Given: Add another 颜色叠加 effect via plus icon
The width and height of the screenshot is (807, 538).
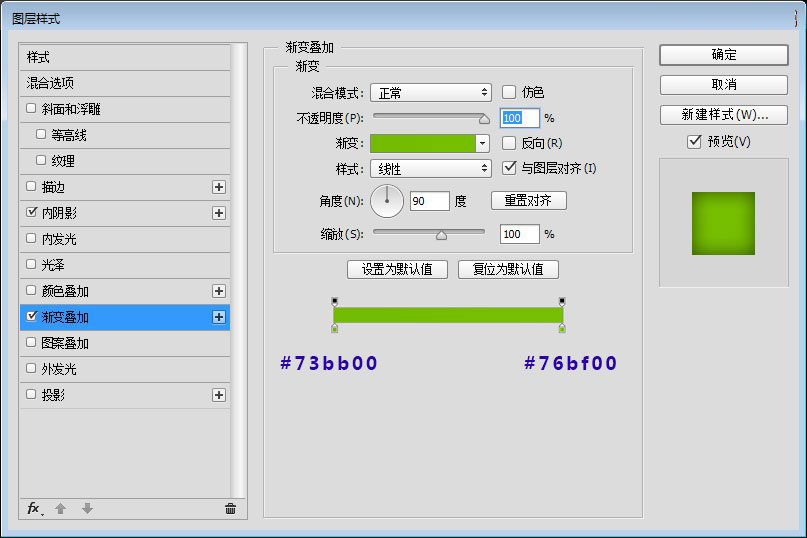Looking at the screenshot, I should [219, 291].
